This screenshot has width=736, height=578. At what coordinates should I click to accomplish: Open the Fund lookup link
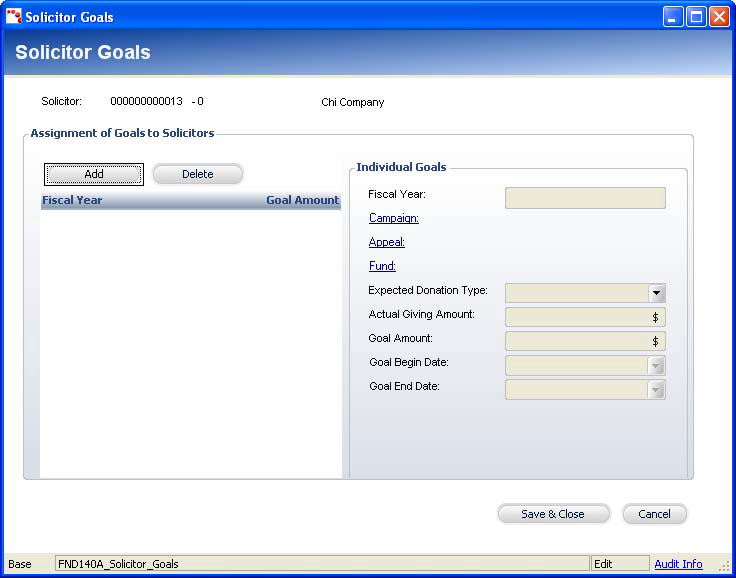pos(382,266)
